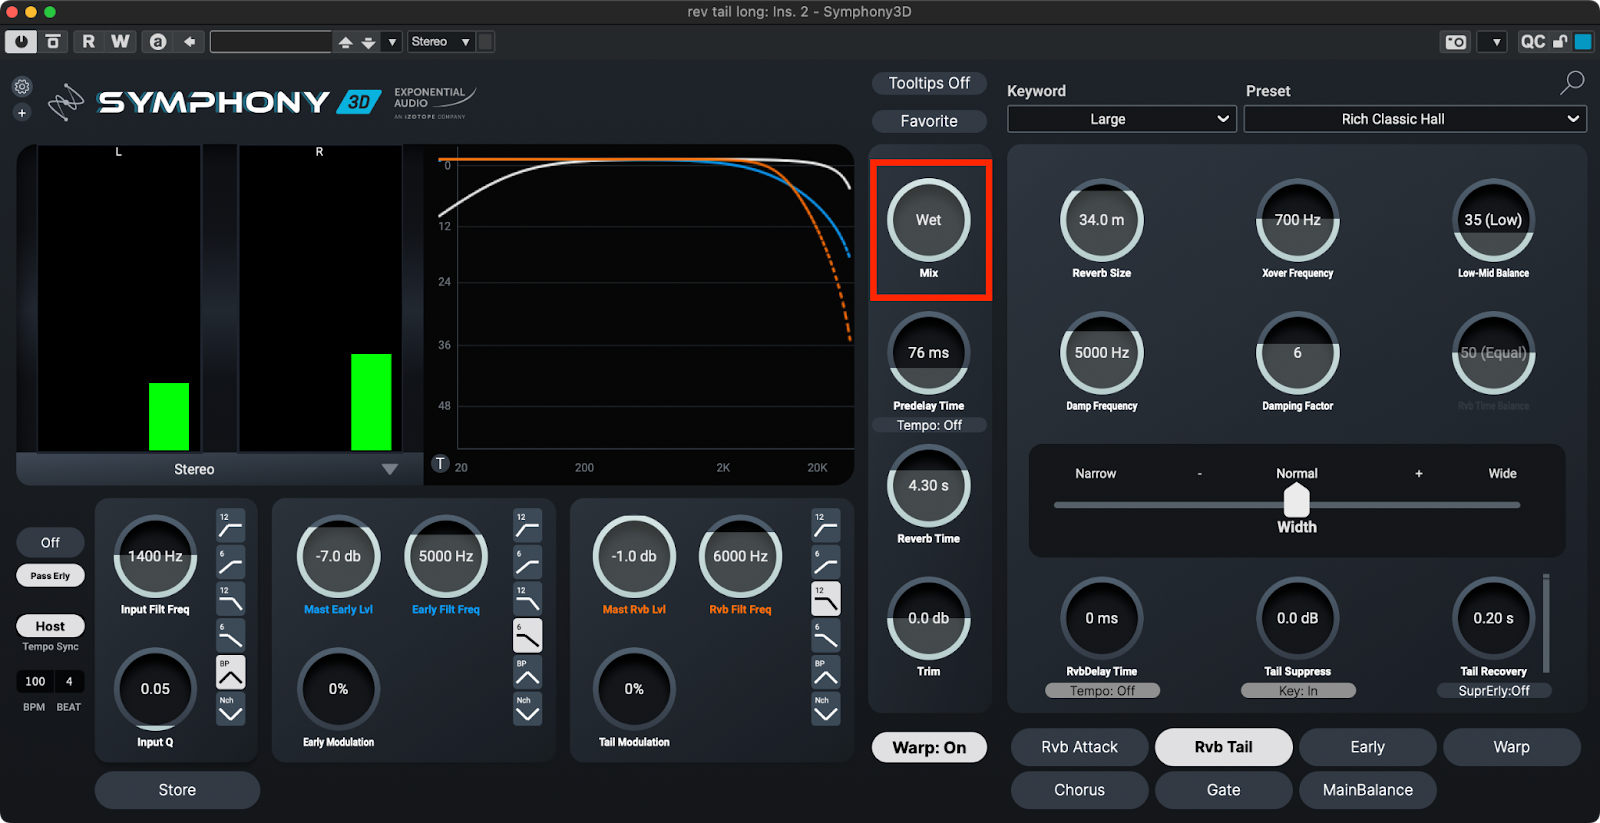Select the Nch notch filter for Rvb Filt Freq
Image resolution: width=1600 pixels, height=823 pixels.
825,709
